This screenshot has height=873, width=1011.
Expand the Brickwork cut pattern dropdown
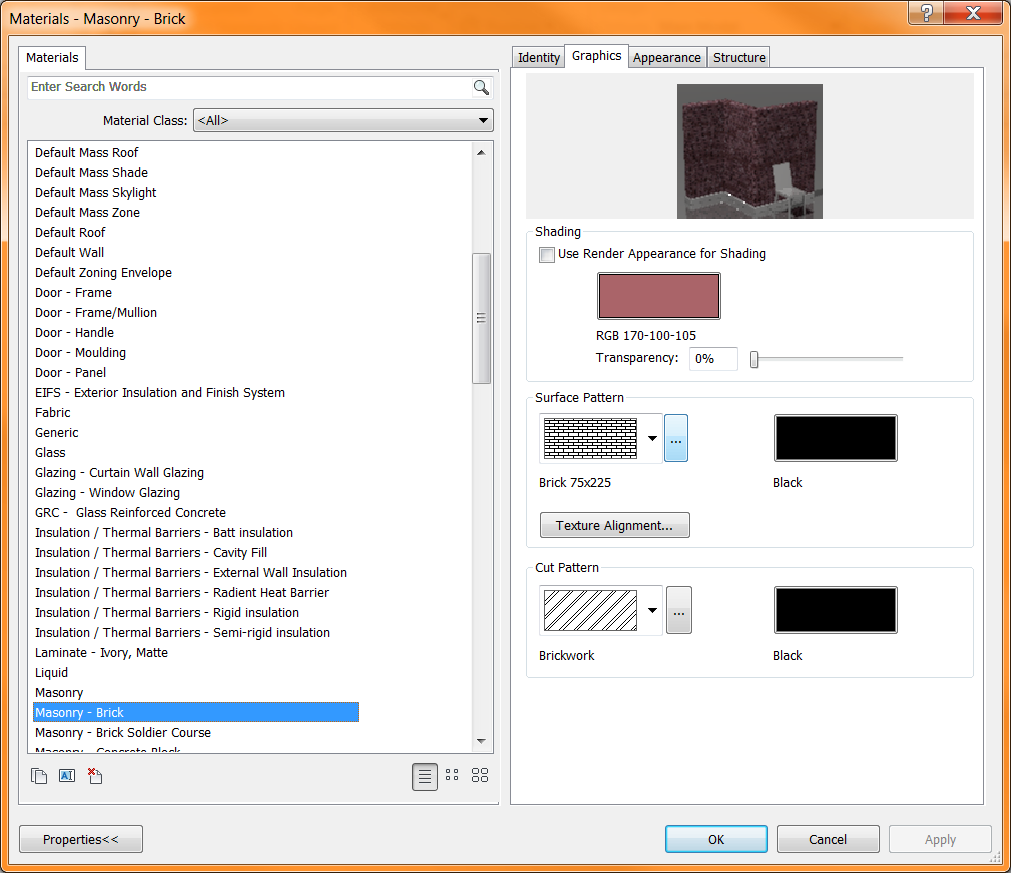coord(653,610)
